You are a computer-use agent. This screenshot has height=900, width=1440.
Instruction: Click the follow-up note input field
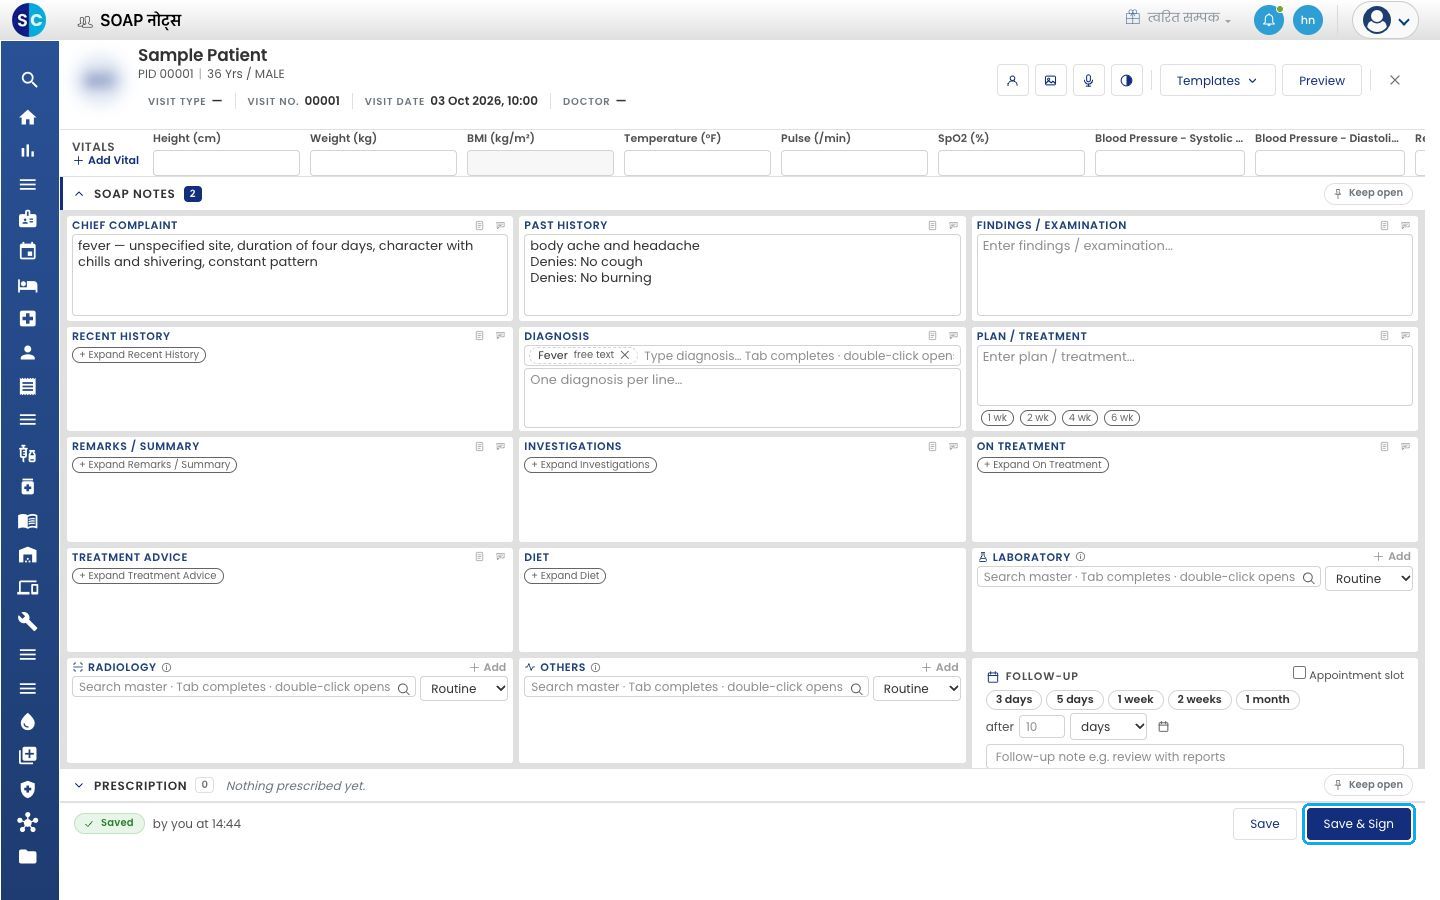click(x=1194, y=757)
